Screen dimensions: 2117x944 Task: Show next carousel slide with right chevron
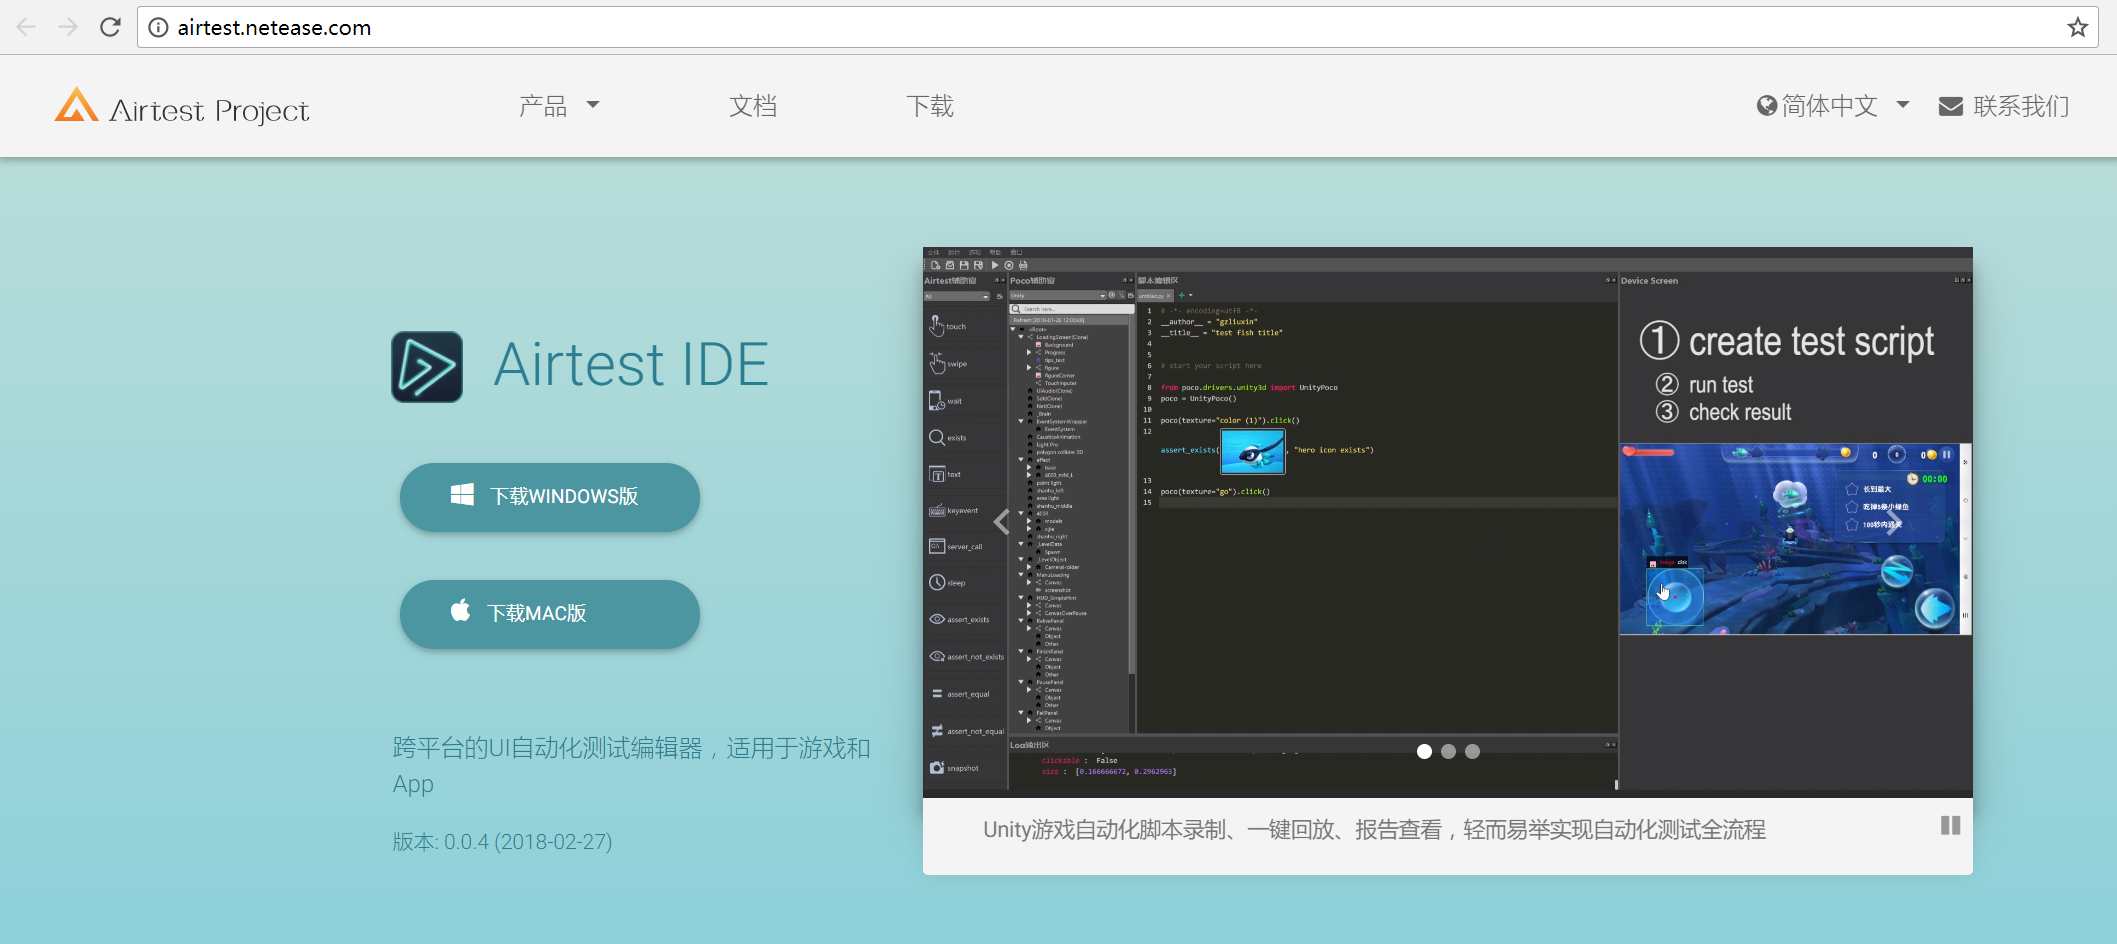pos(1893,521)
